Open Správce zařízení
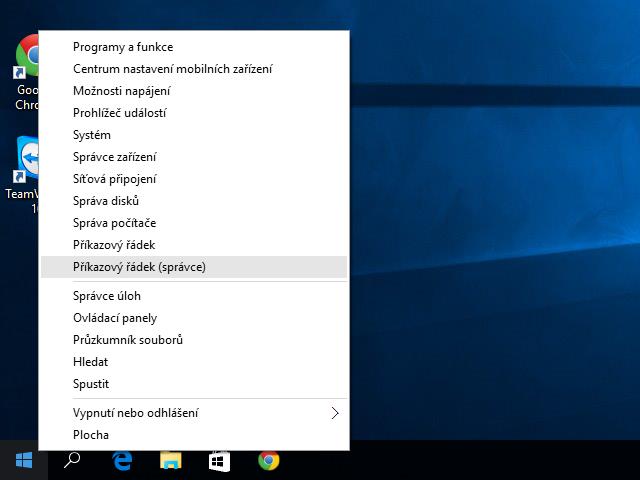This screenshot has height=480, width=640. click(x=114, y=157)
